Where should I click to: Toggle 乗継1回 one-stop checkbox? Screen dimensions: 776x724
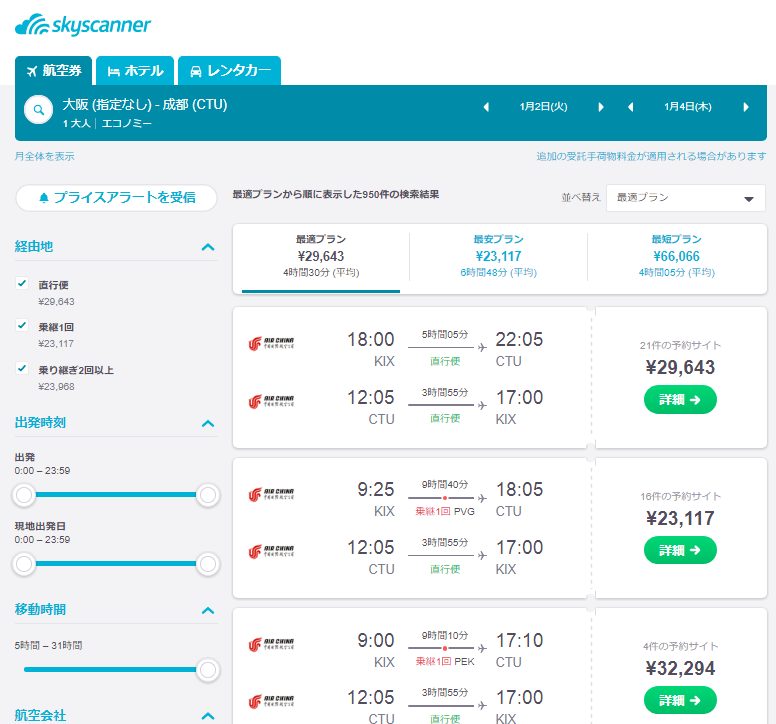click(x=22, y=325)
